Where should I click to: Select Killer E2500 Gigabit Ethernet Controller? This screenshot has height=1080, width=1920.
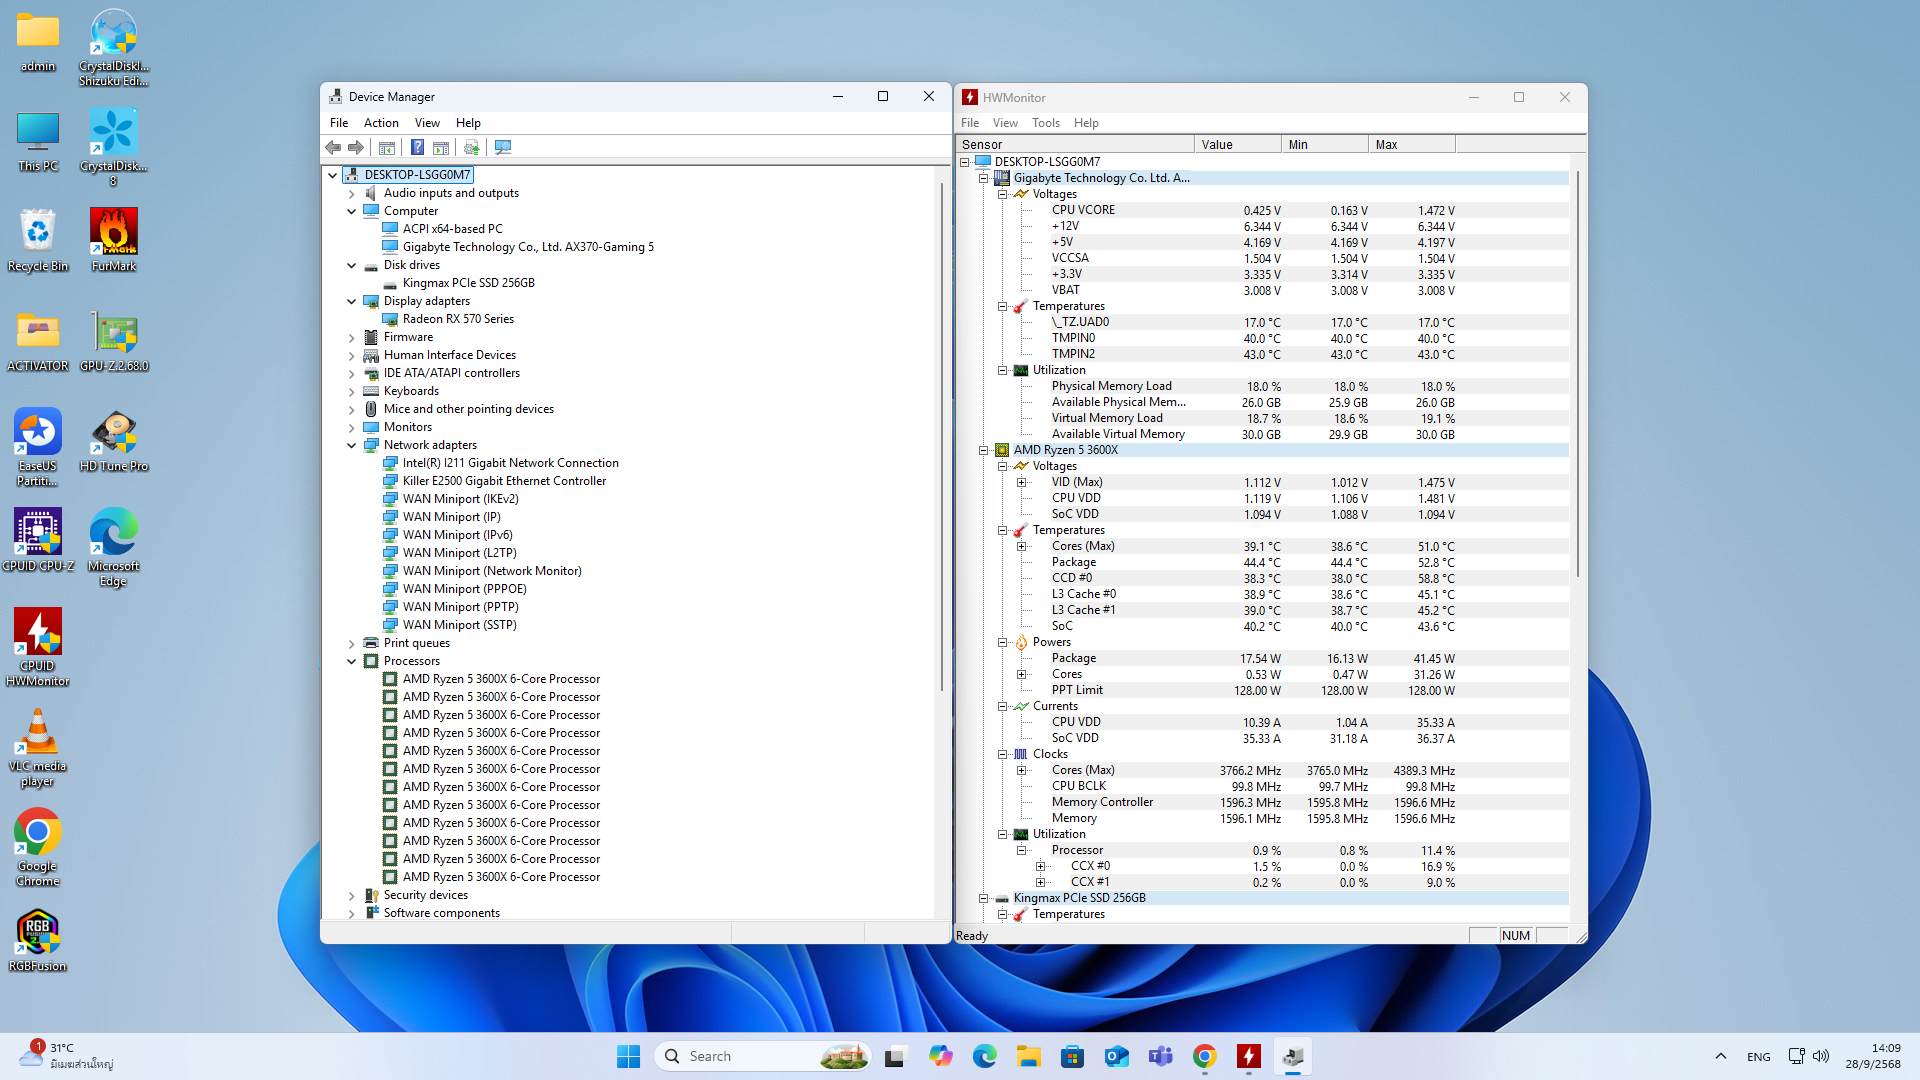click(x=504, y=481)
